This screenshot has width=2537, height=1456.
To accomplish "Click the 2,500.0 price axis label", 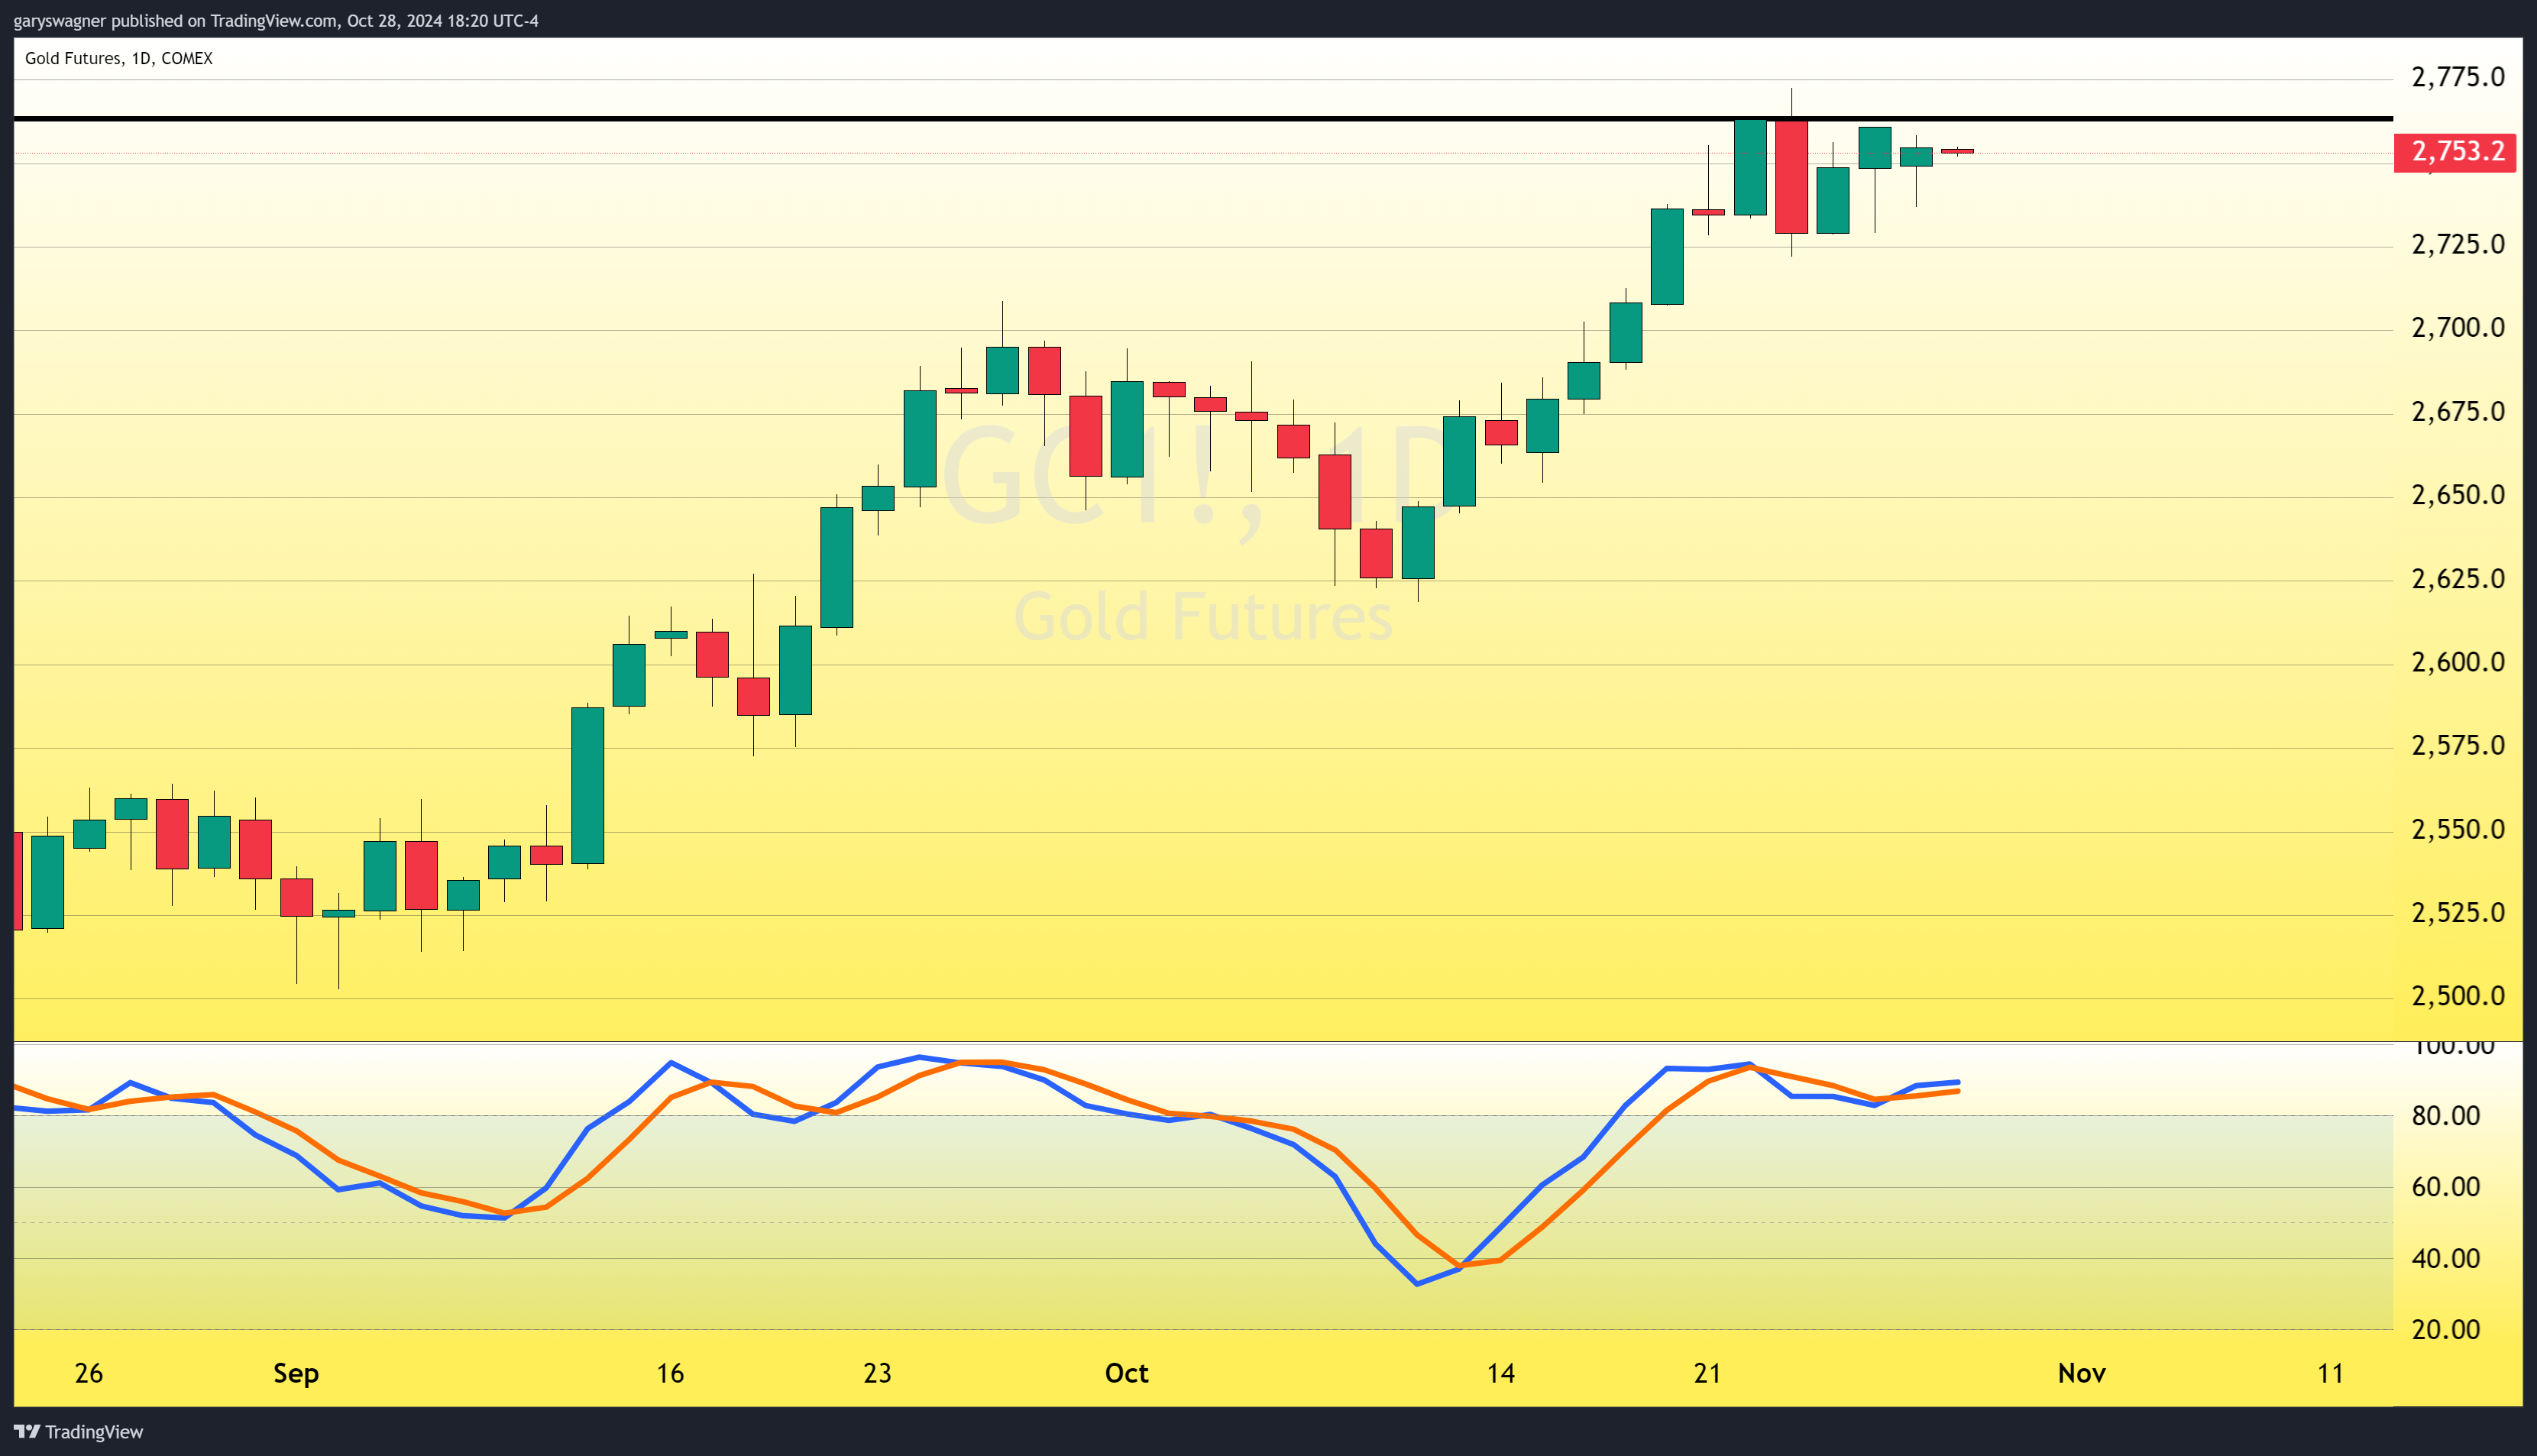I will [x=2457, y=996].
